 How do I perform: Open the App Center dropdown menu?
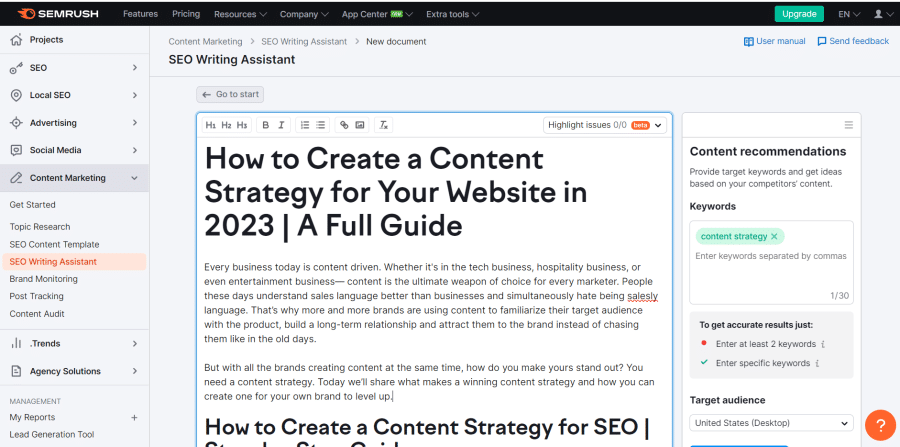click(377, 14)
